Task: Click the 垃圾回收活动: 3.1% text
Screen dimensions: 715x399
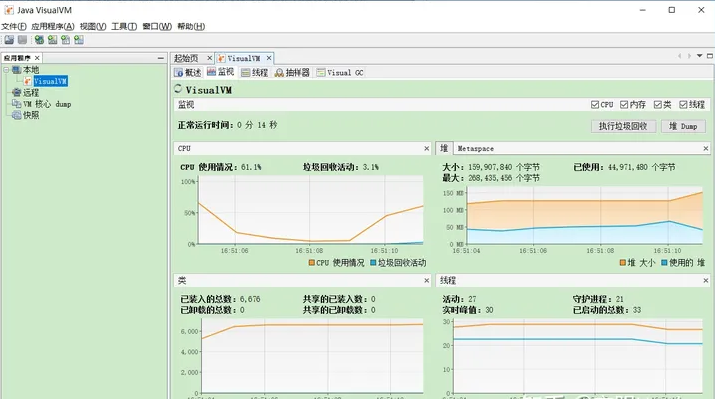Action: [x=341, y=167]
